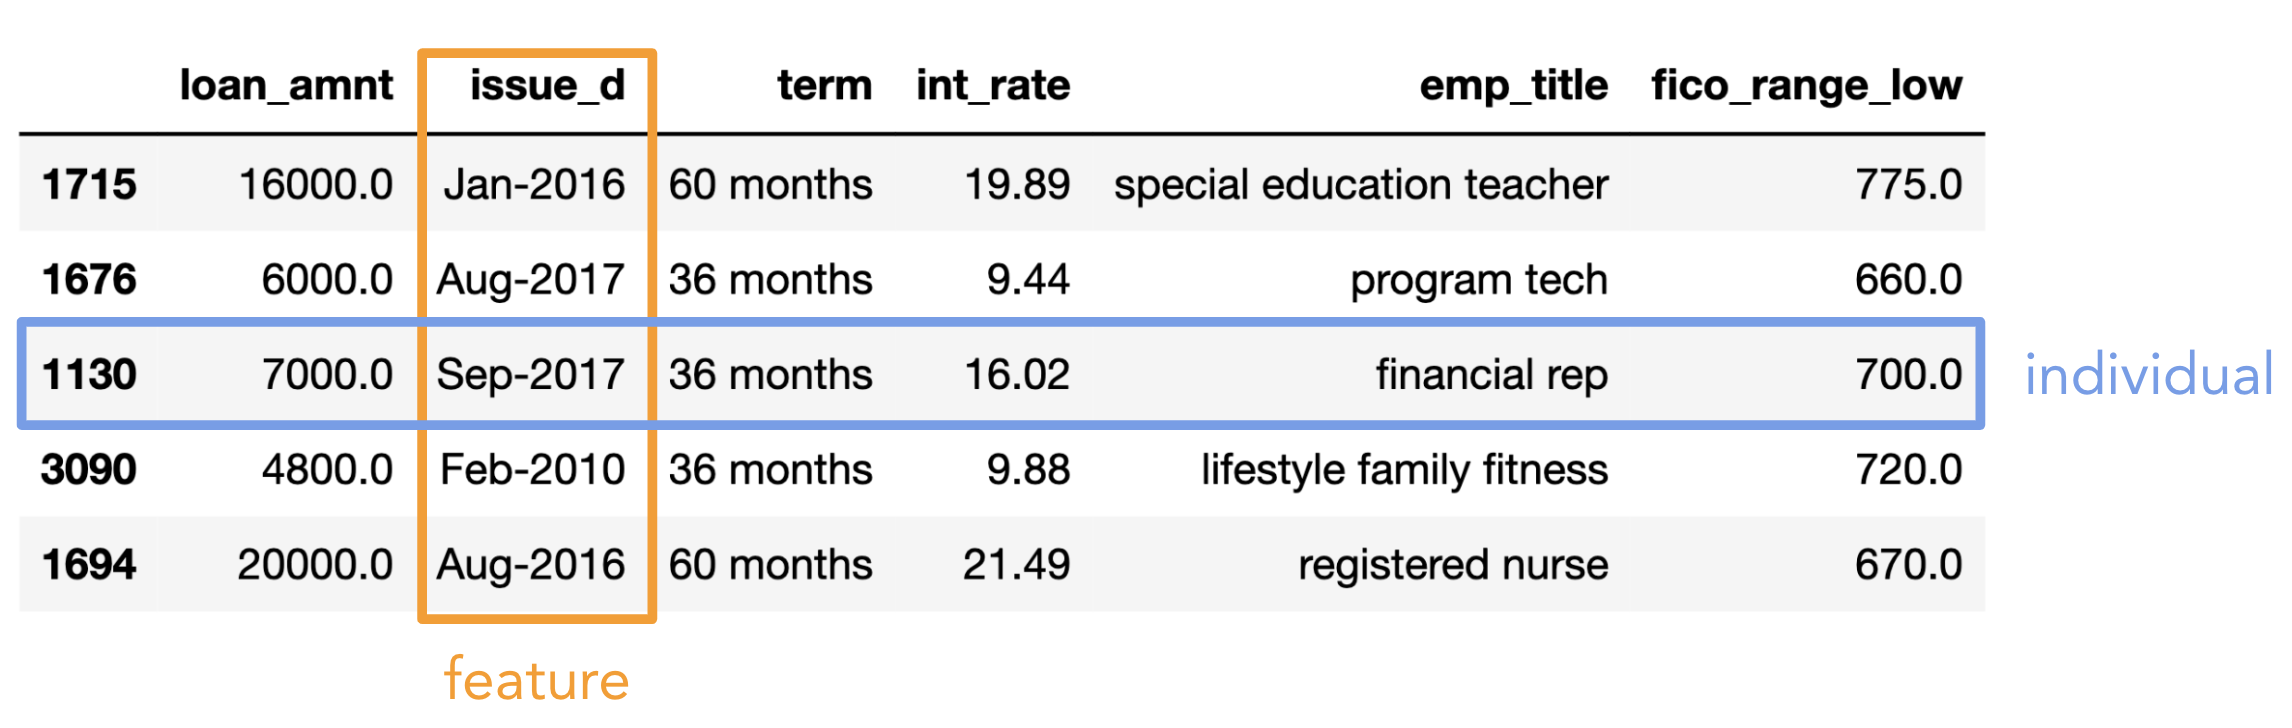2292x728 pixels.
Task: Select the emp_title column header
Action: coord(1514,87)
